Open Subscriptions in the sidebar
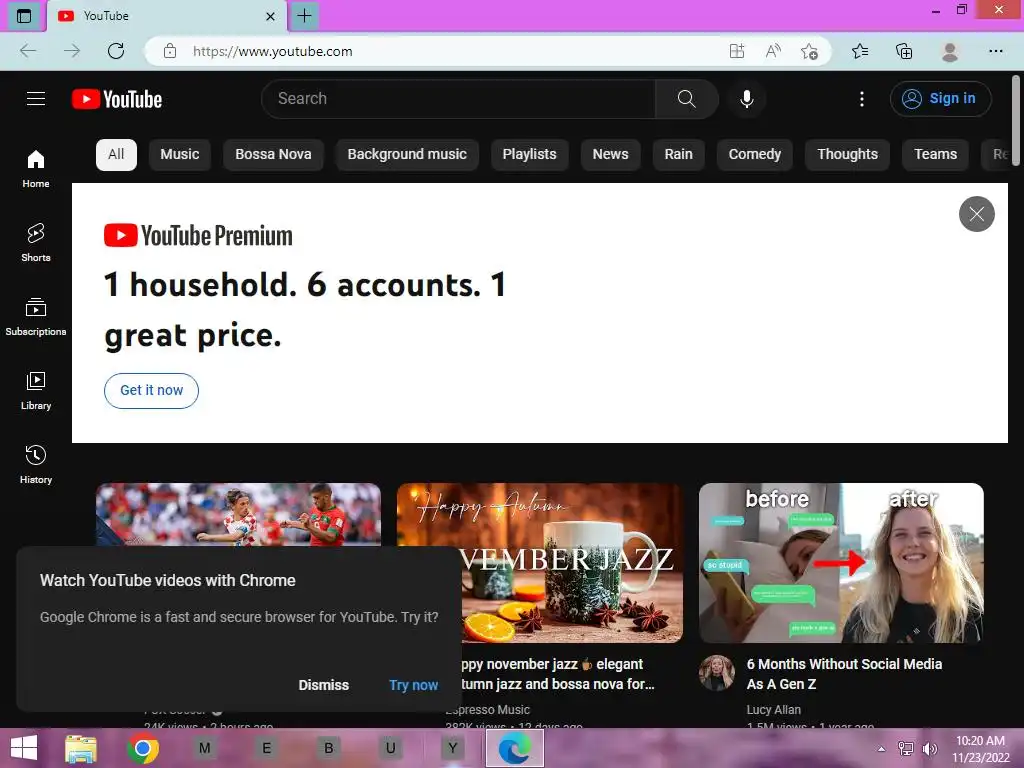This screenshot has height=768, width=1024. pos(36,317)
